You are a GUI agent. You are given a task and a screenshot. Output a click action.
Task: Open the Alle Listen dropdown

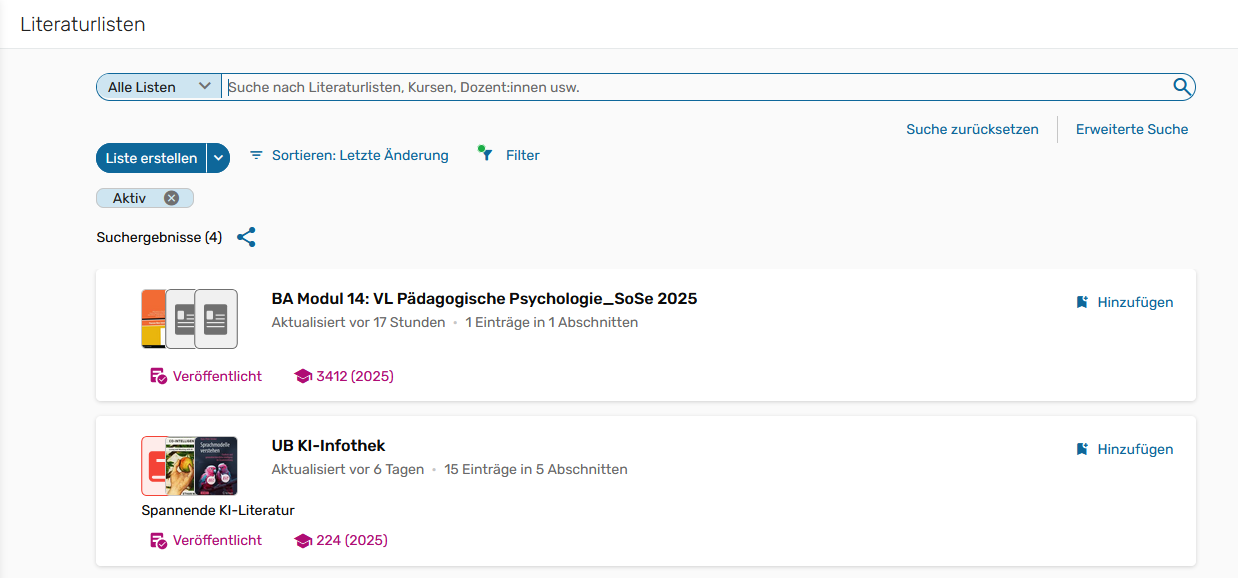(157, 86)
